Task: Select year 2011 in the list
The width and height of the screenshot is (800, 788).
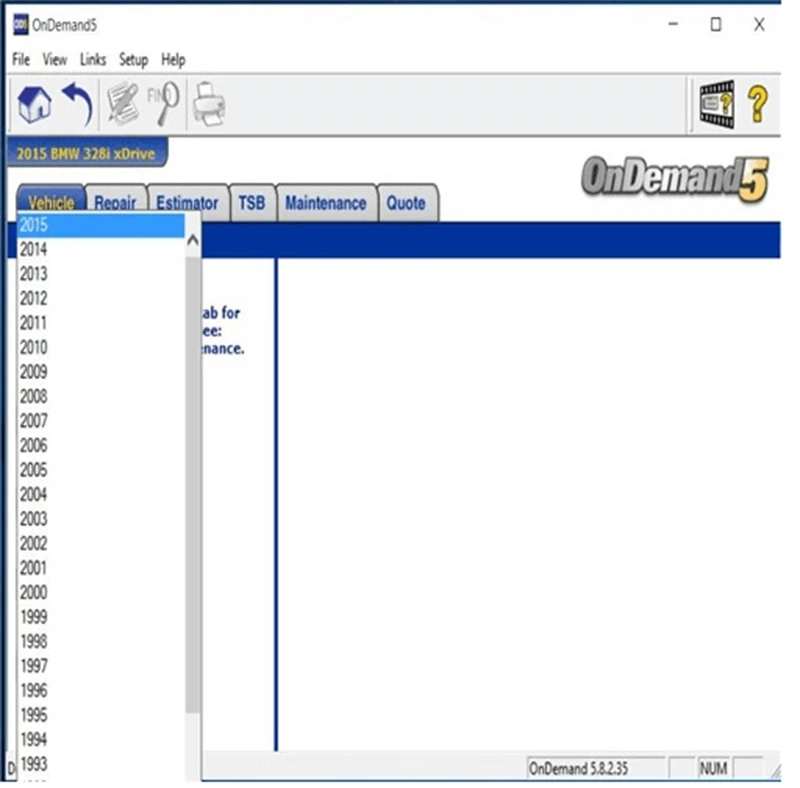Action: [101, 323]
